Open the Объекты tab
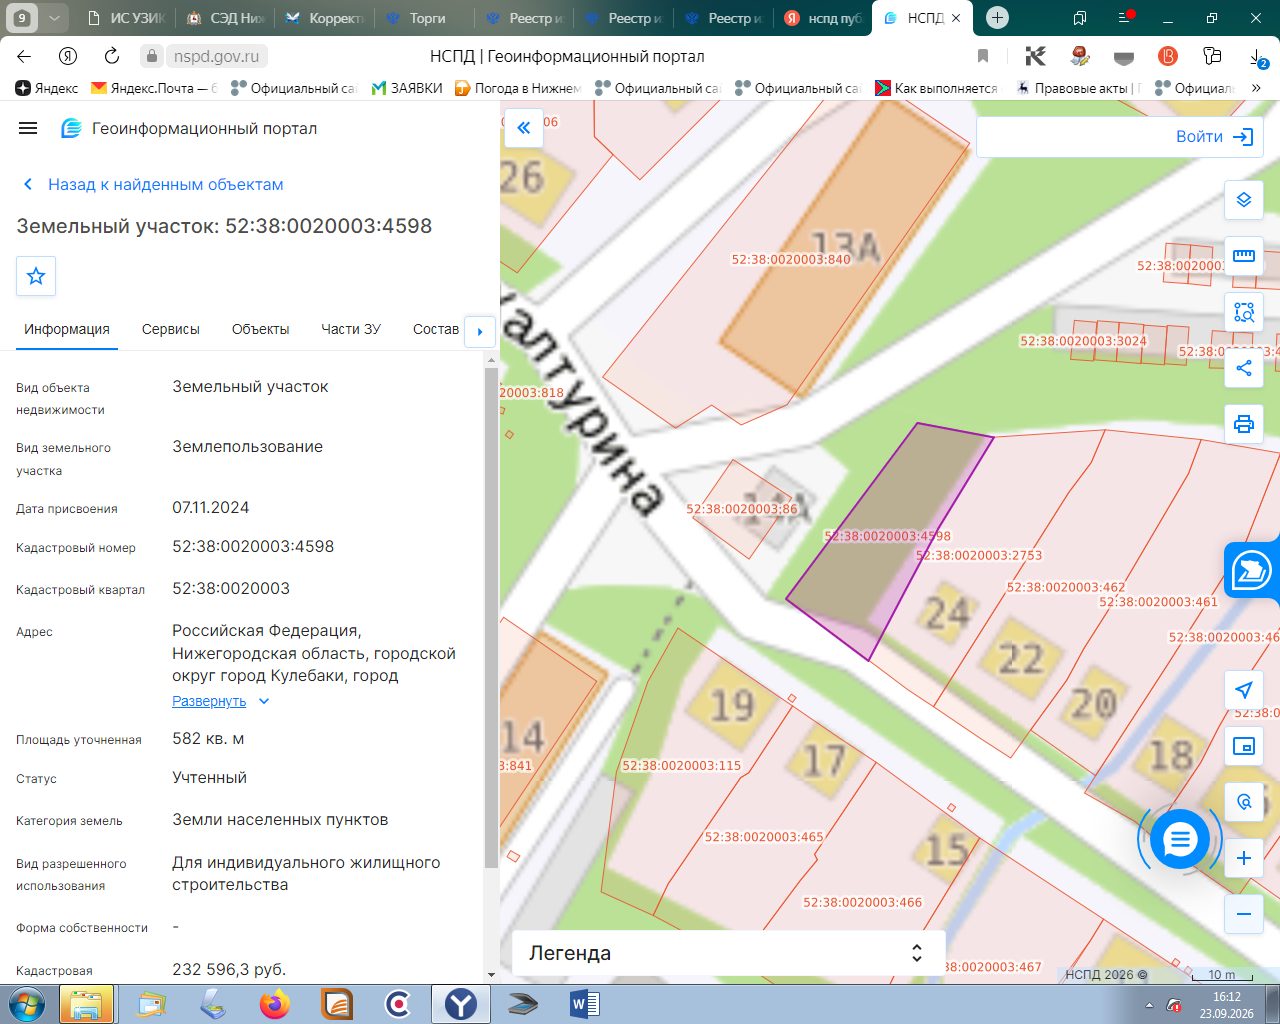Screen dimensions: 1280x1024 (260, 329)
